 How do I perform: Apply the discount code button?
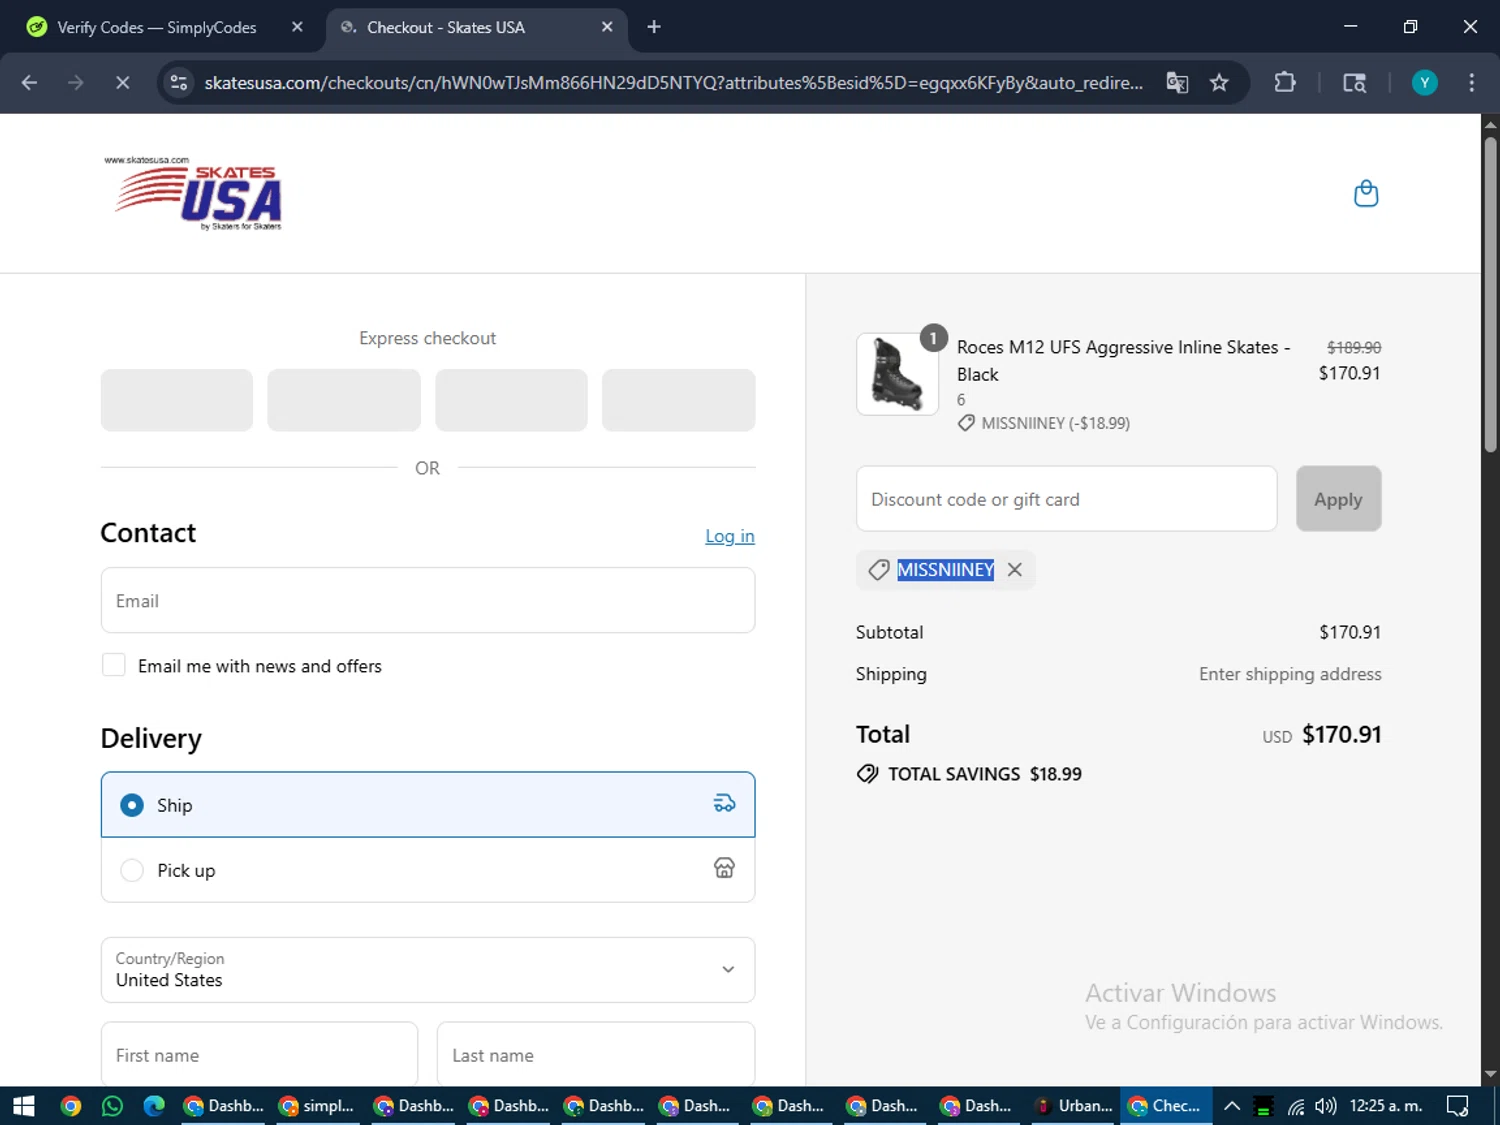(1338, 499)
